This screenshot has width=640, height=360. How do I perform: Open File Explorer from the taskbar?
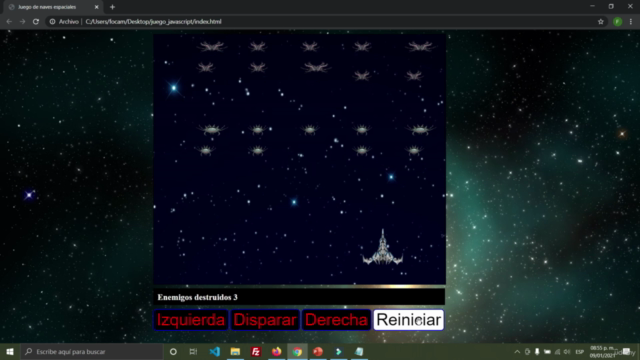point(235,351)
